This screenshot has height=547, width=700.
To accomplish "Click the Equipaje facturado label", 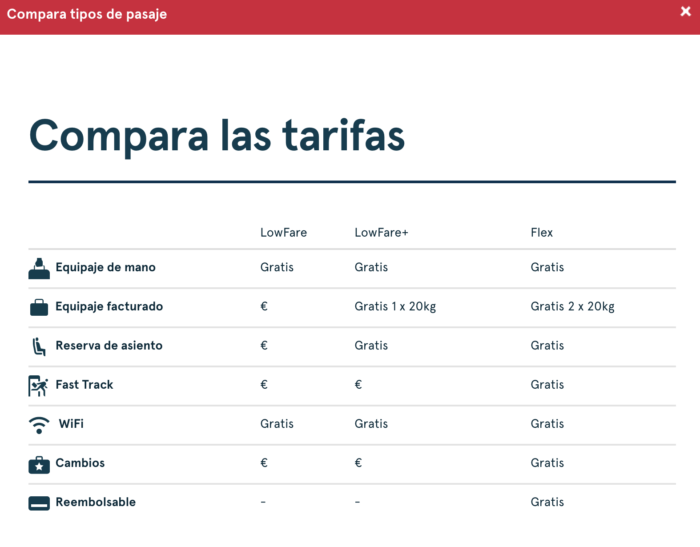I will coord(109,306).
